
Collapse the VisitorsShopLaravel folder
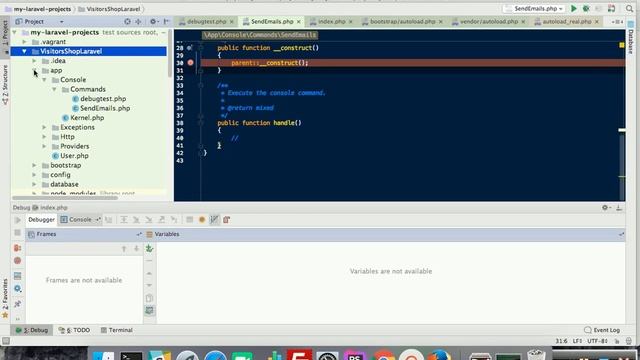(24, 51)
